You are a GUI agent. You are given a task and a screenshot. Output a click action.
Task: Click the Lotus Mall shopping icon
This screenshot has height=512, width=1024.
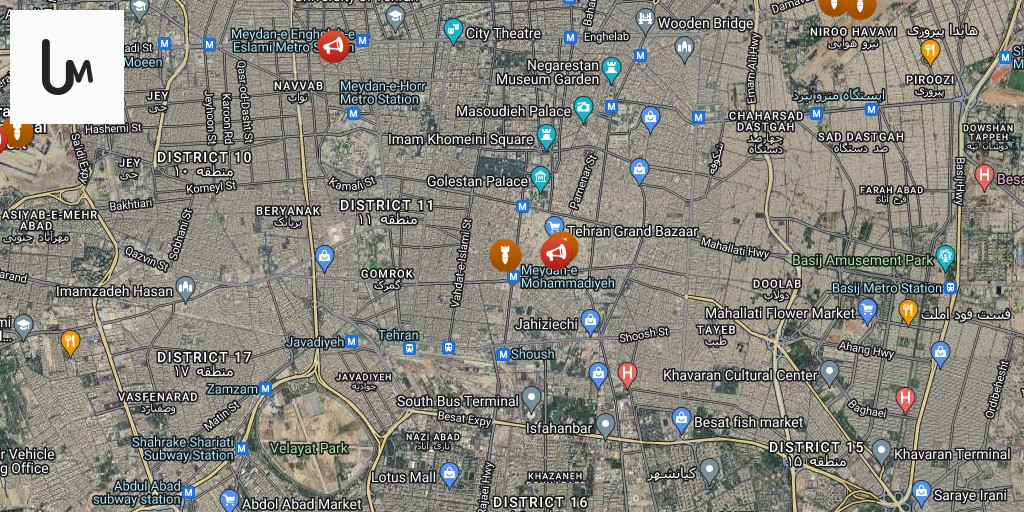[x=449, y=475]
